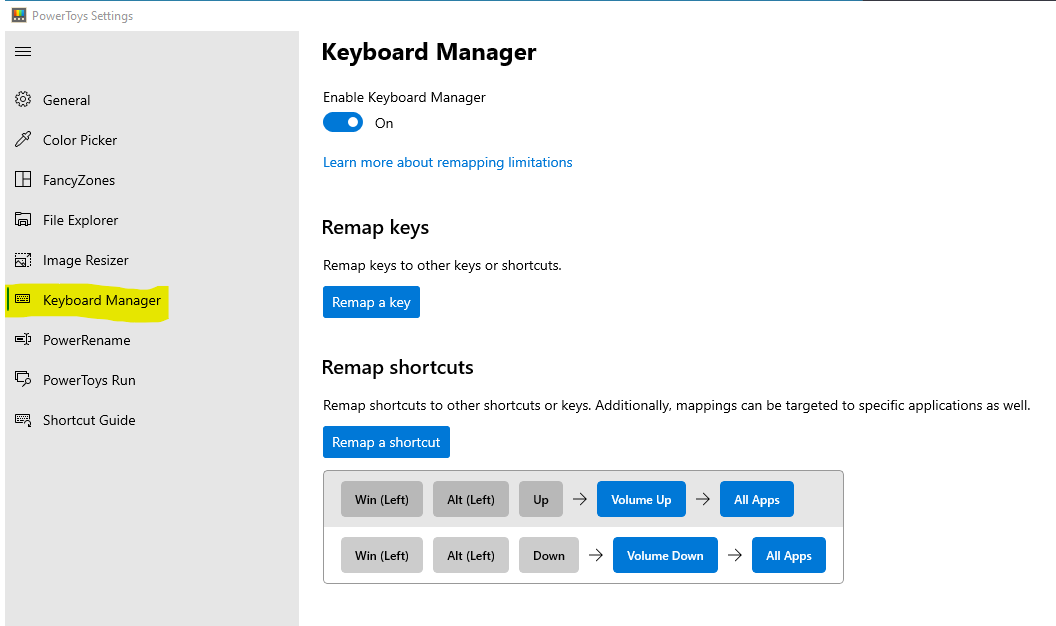Click the Up key chip
1056x626 pixels.
click(541, 499)
